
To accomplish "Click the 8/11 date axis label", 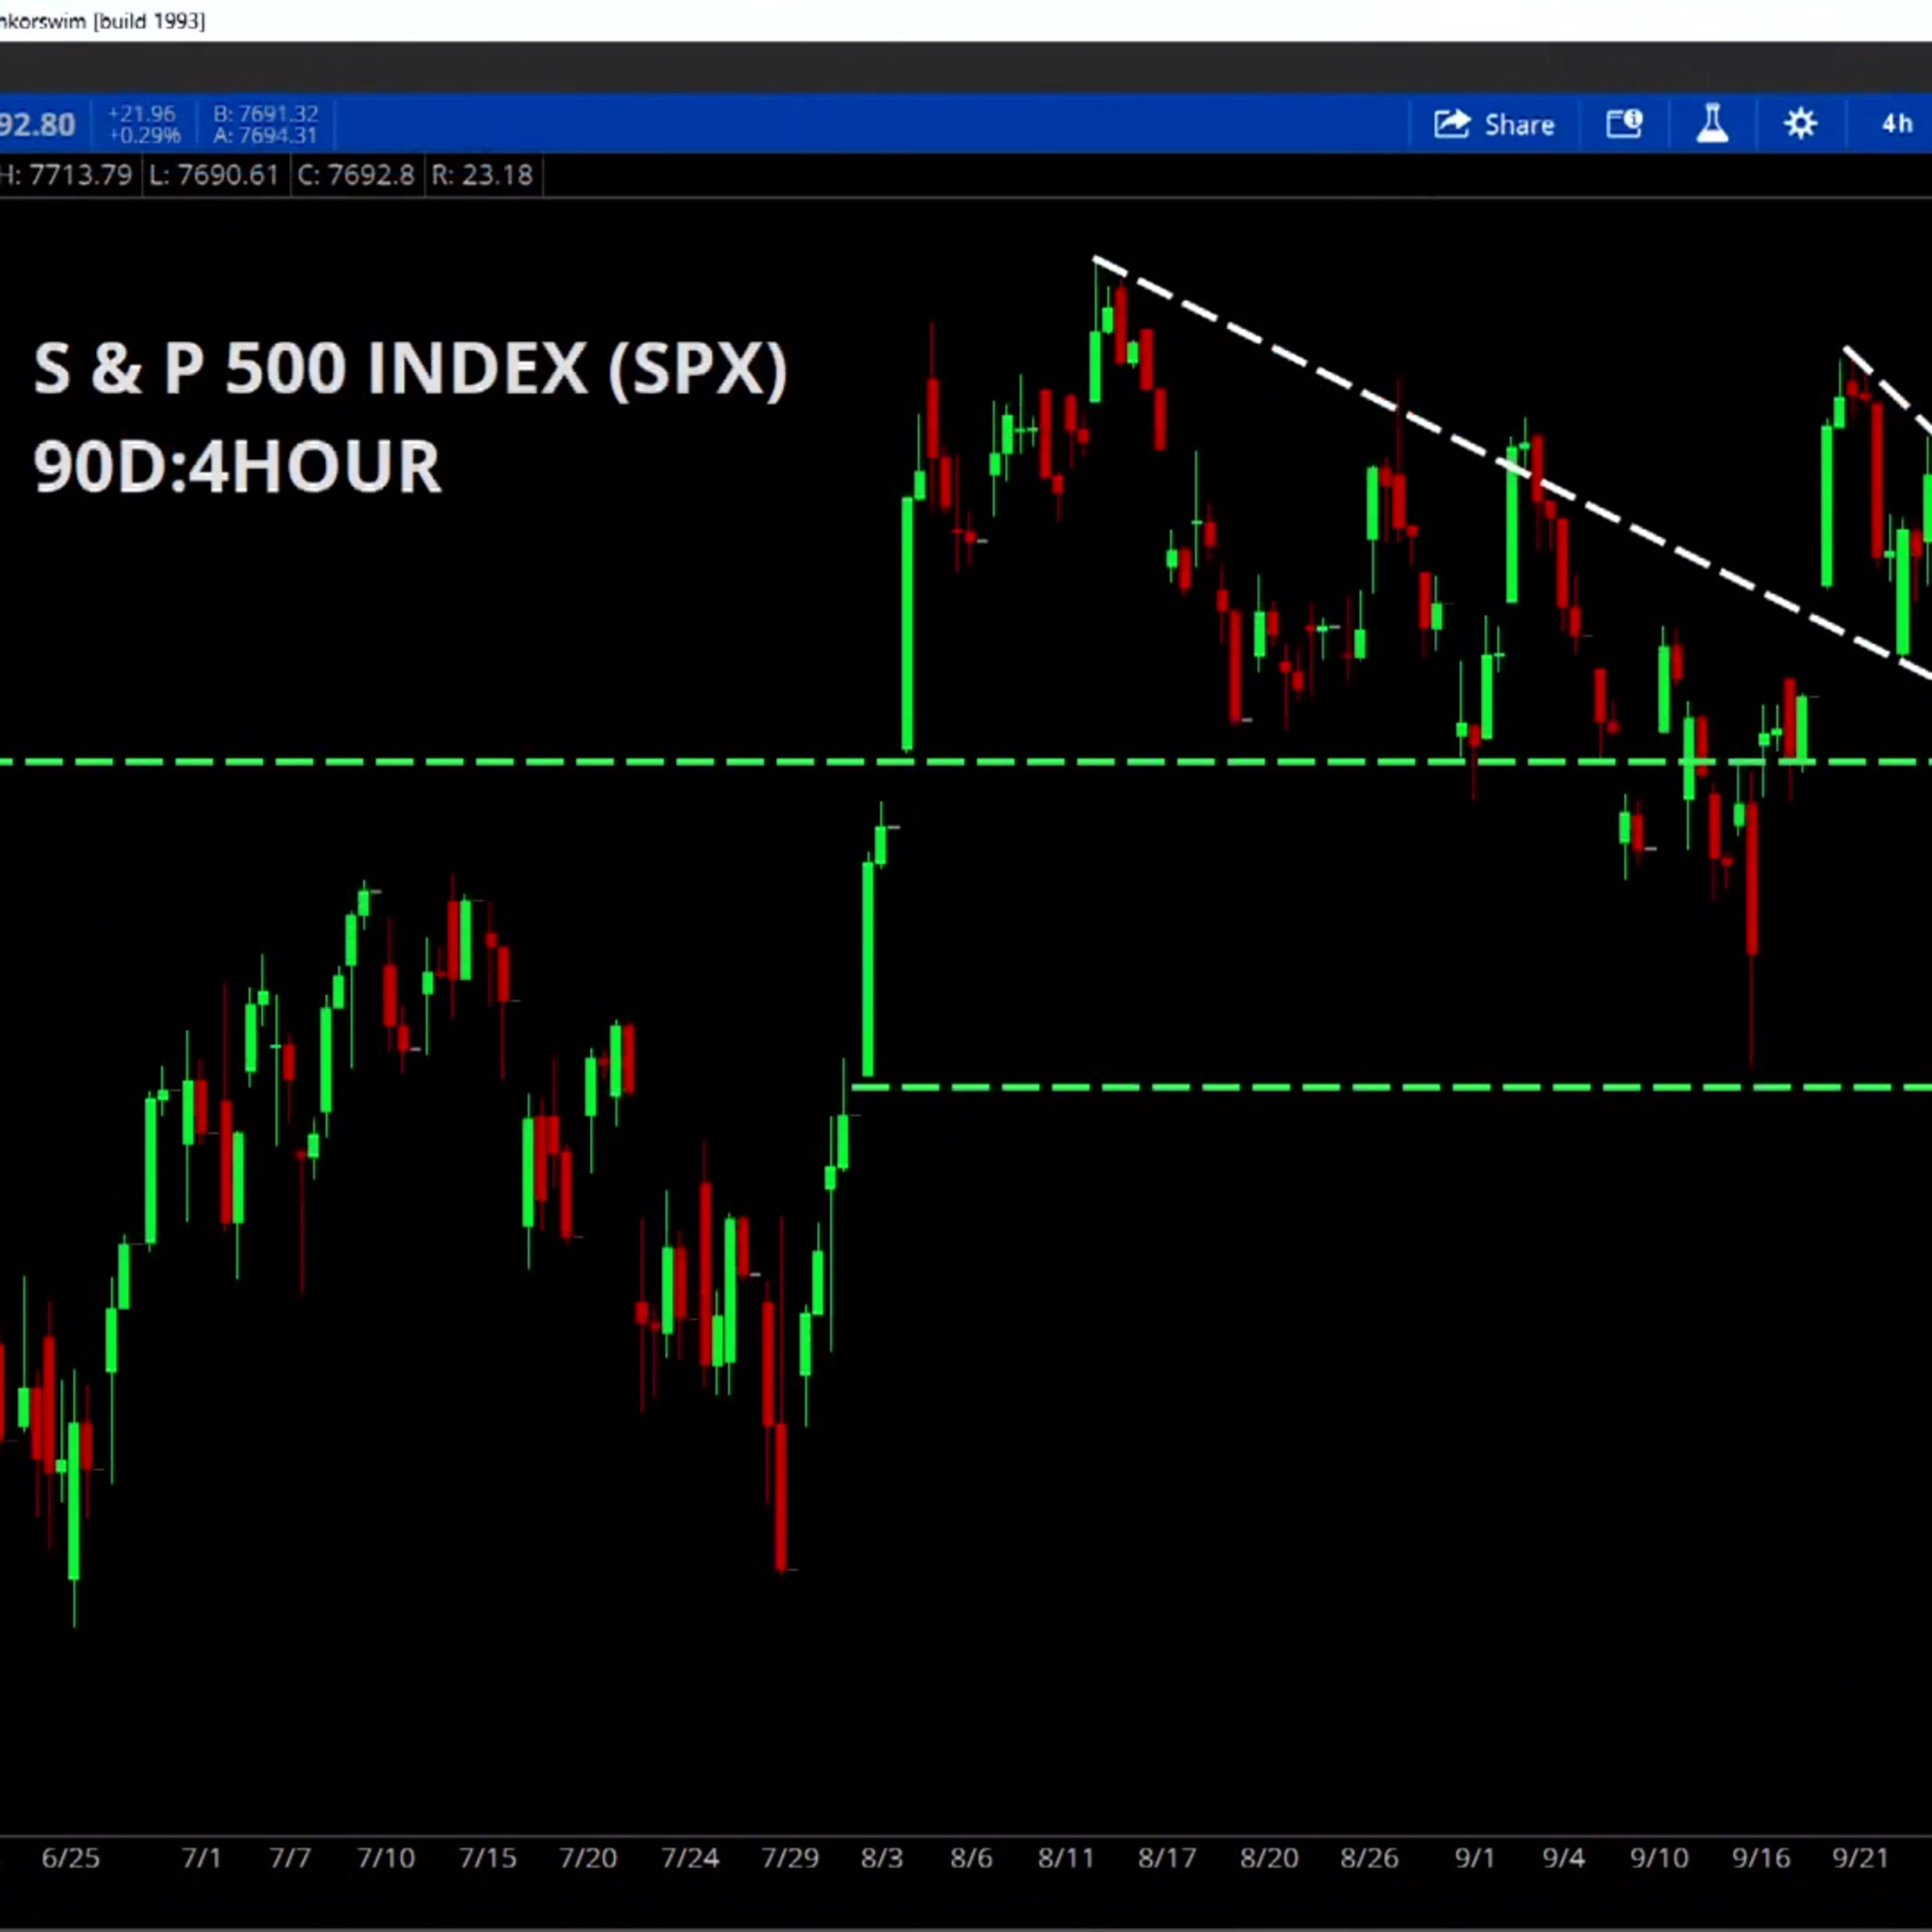I will coord(1066,1858).
